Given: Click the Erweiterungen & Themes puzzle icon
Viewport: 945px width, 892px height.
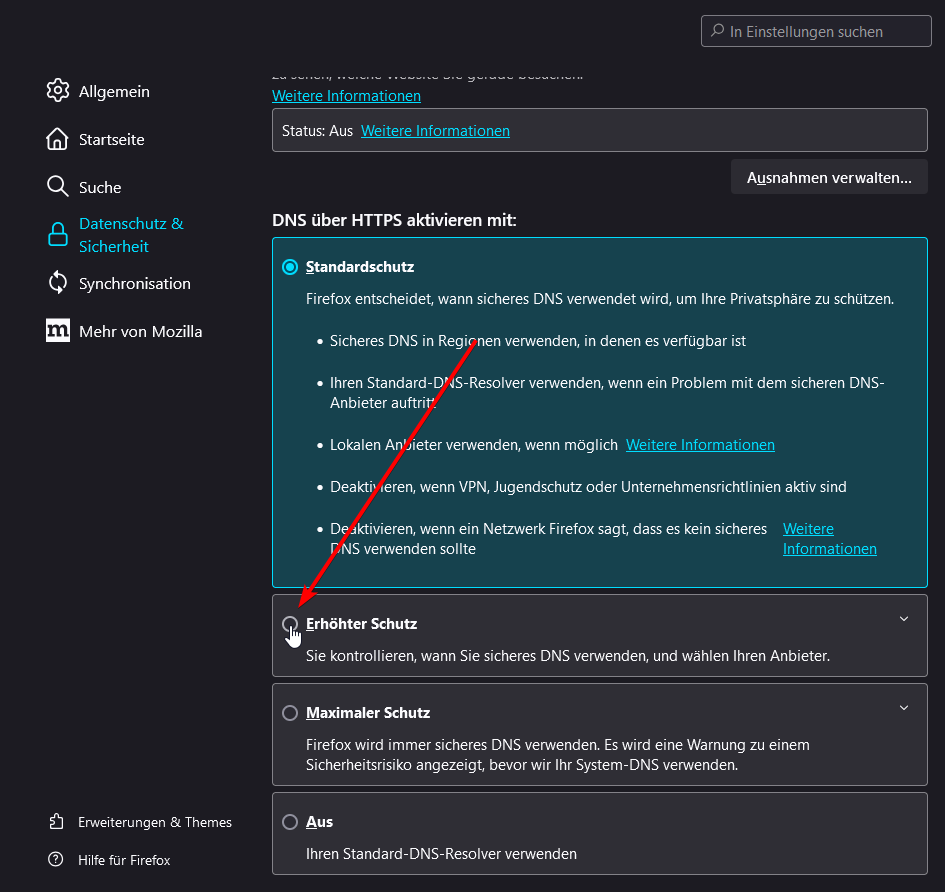Looking at the screenshot, I should pos(57,821).
